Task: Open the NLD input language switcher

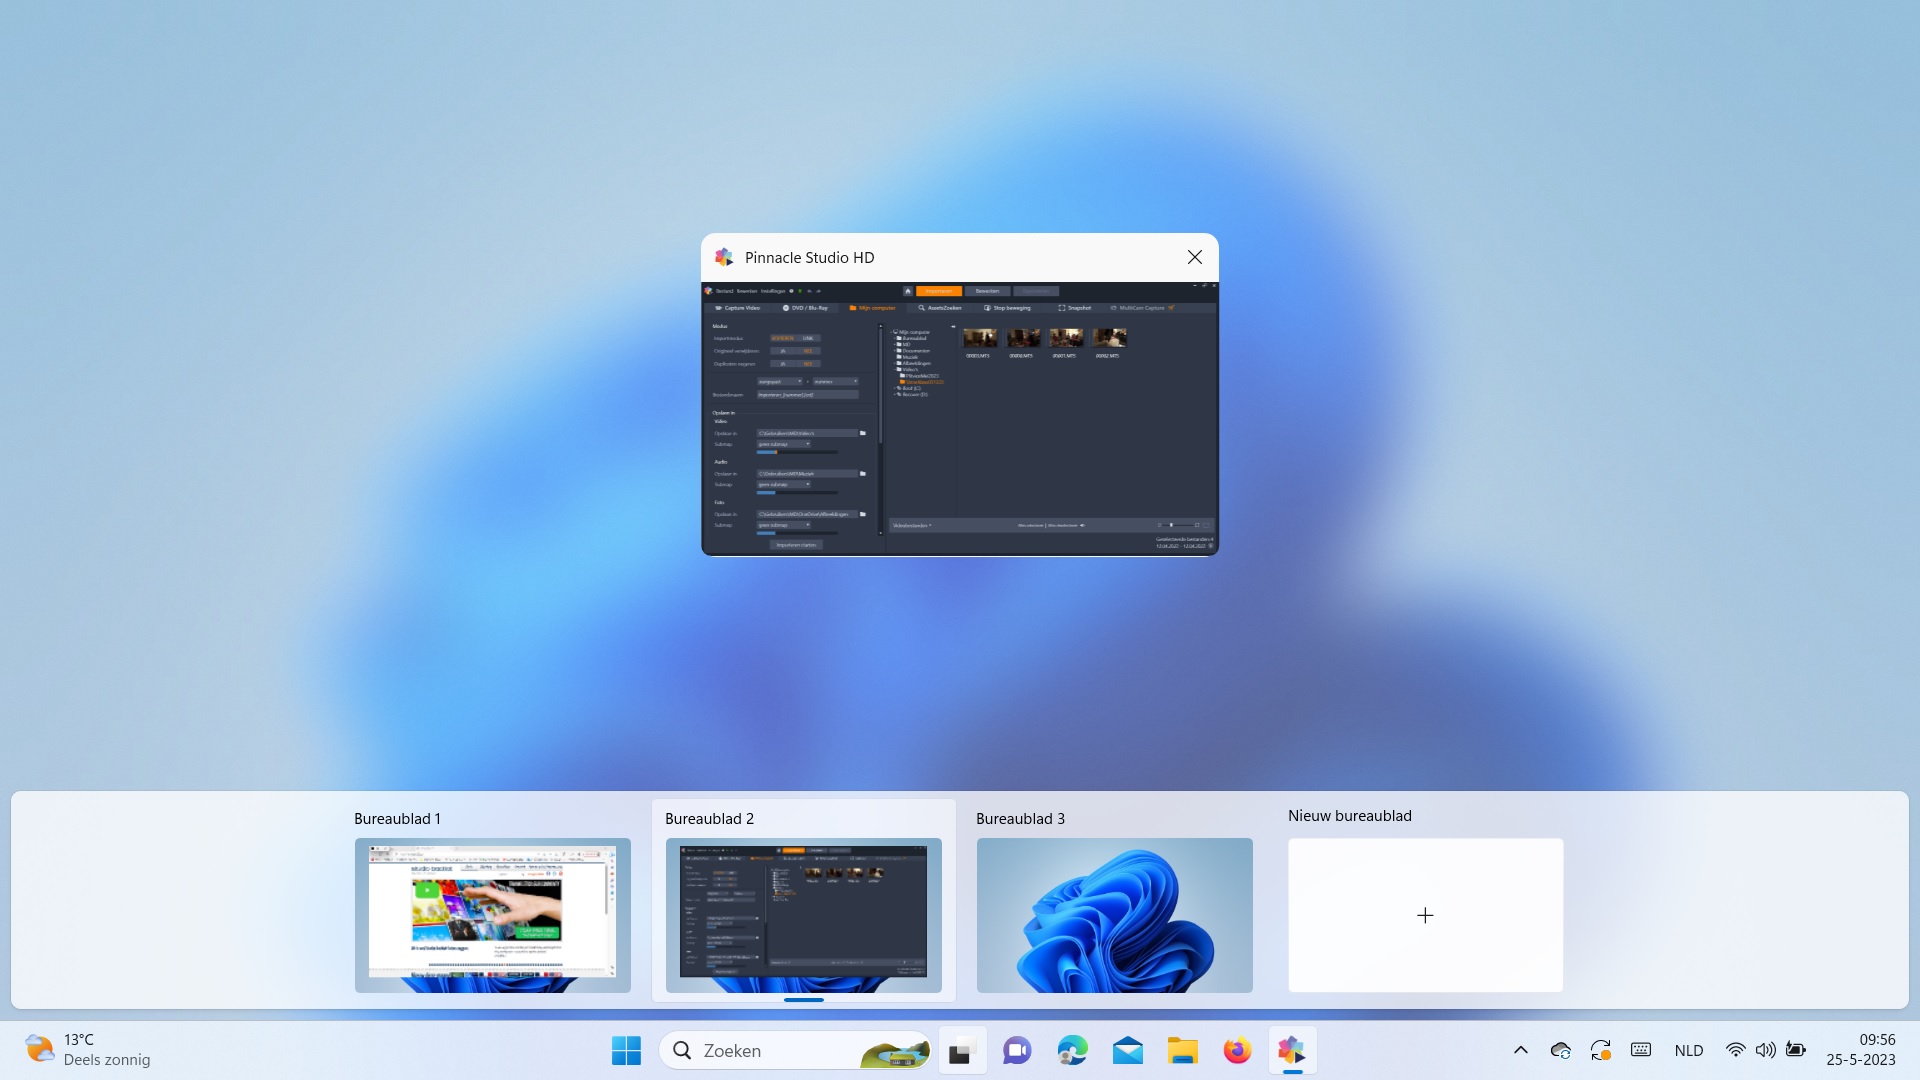Action: click(1689, 1050)
